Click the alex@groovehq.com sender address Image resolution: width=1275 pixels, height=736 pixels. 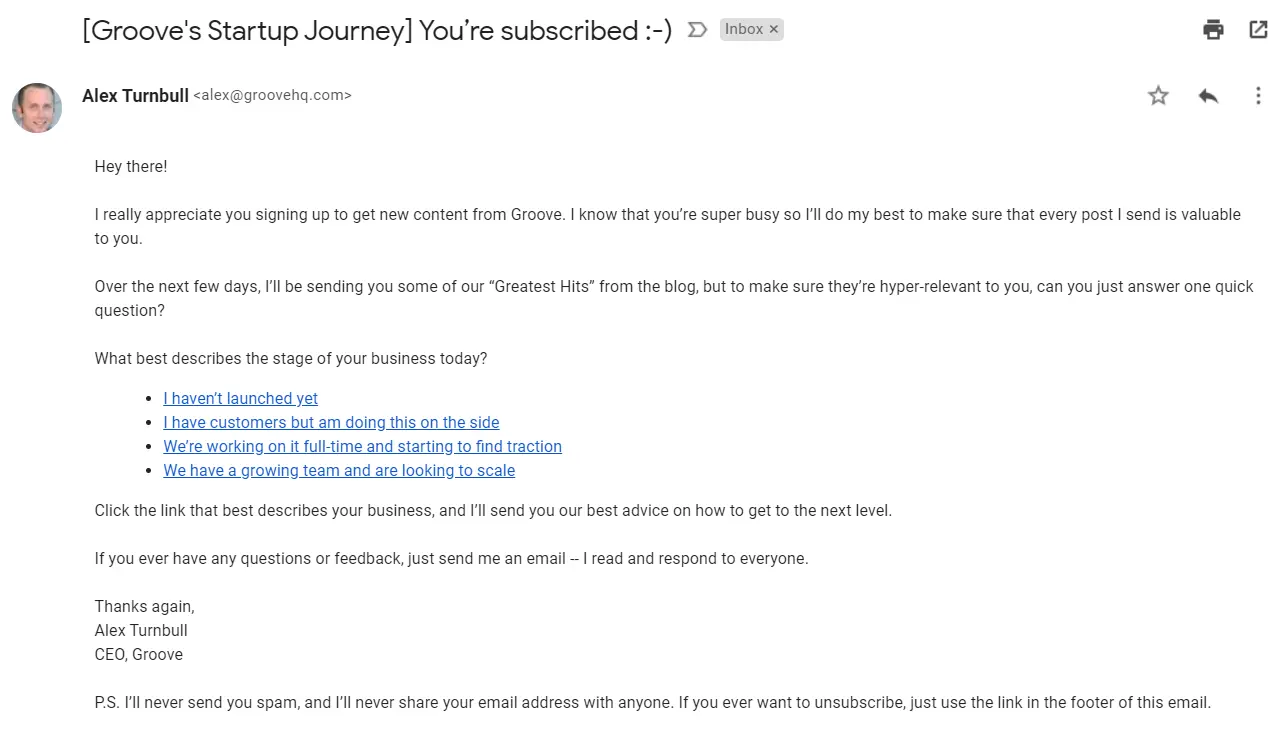[x=272, y=96]
